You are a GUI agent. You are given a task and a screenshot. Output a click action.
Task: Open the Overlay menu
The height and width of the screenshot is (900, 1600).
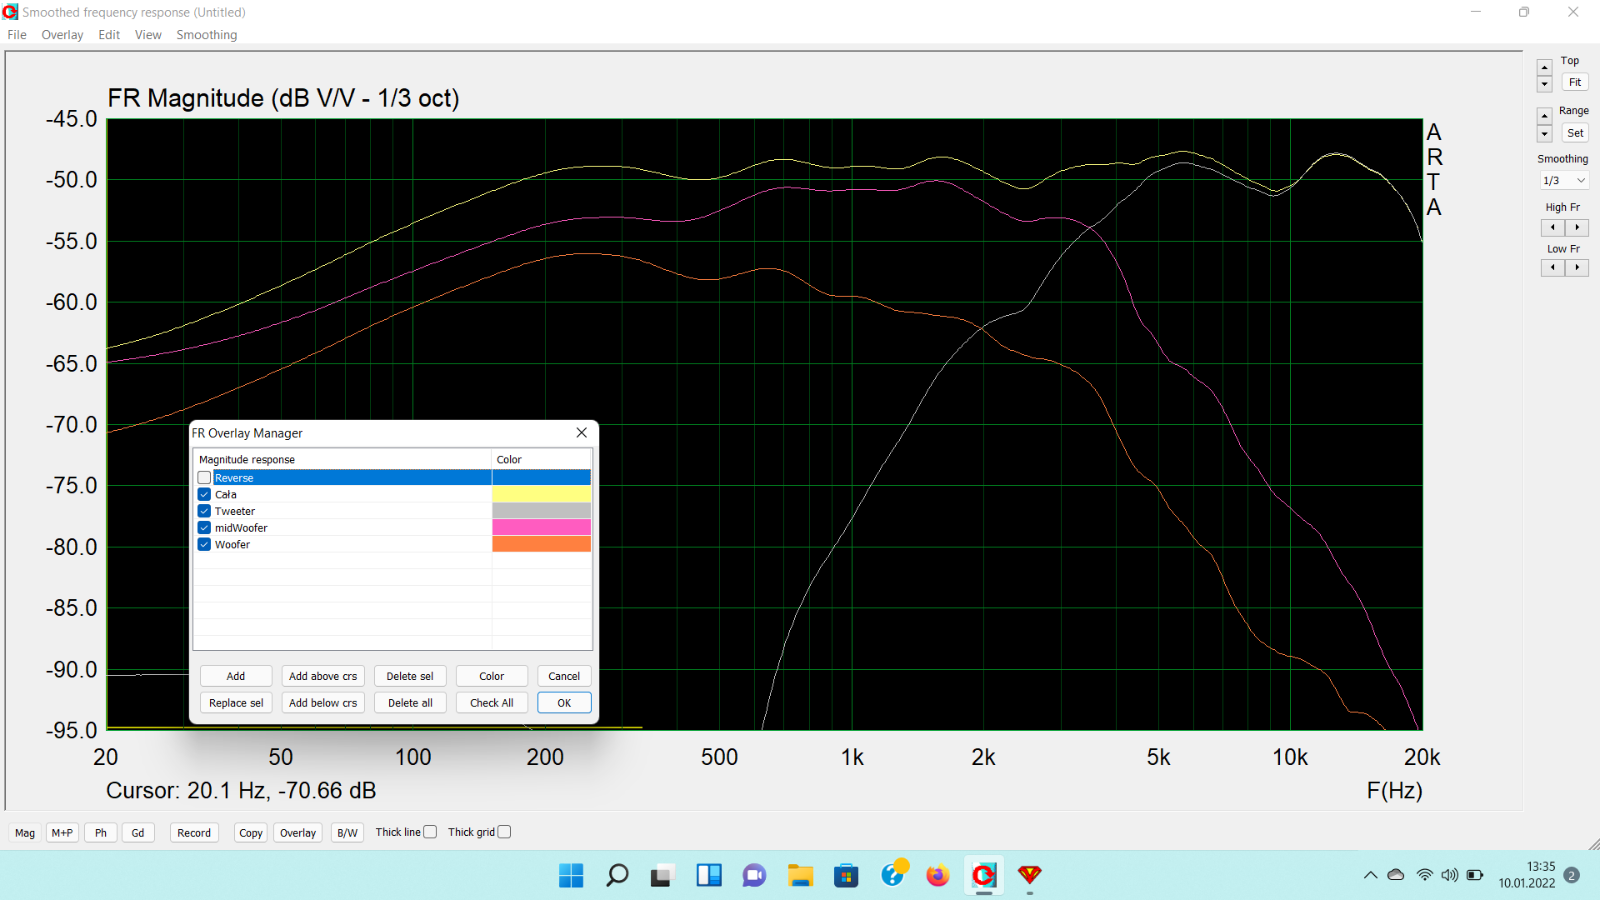click(62, 35)
